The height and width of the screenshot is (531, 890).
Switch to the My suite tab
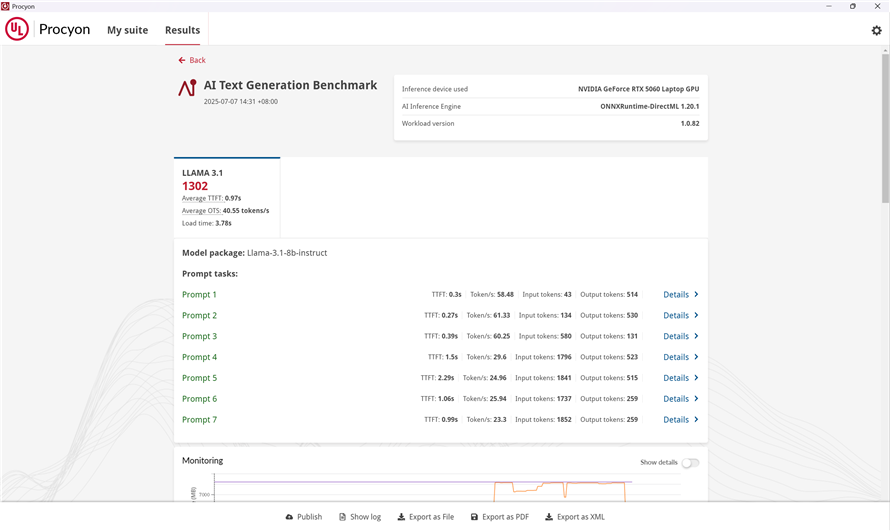[x=128, y=30]
